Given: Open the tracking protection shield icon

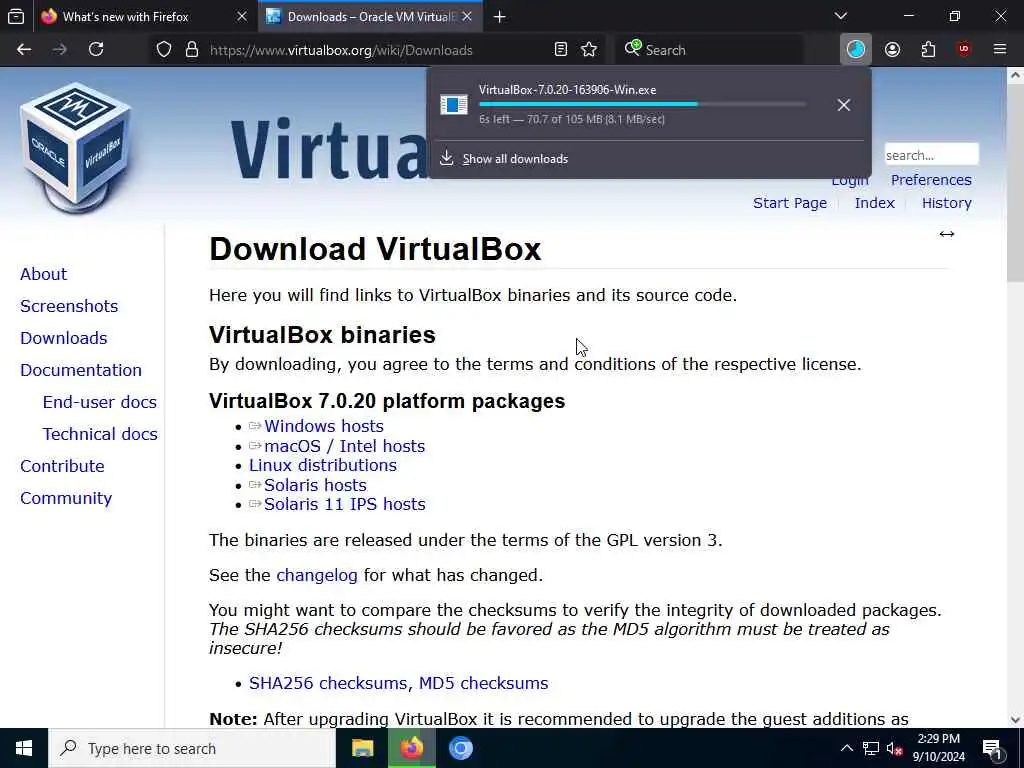Looking at the screenshot, I should point(164,50).
